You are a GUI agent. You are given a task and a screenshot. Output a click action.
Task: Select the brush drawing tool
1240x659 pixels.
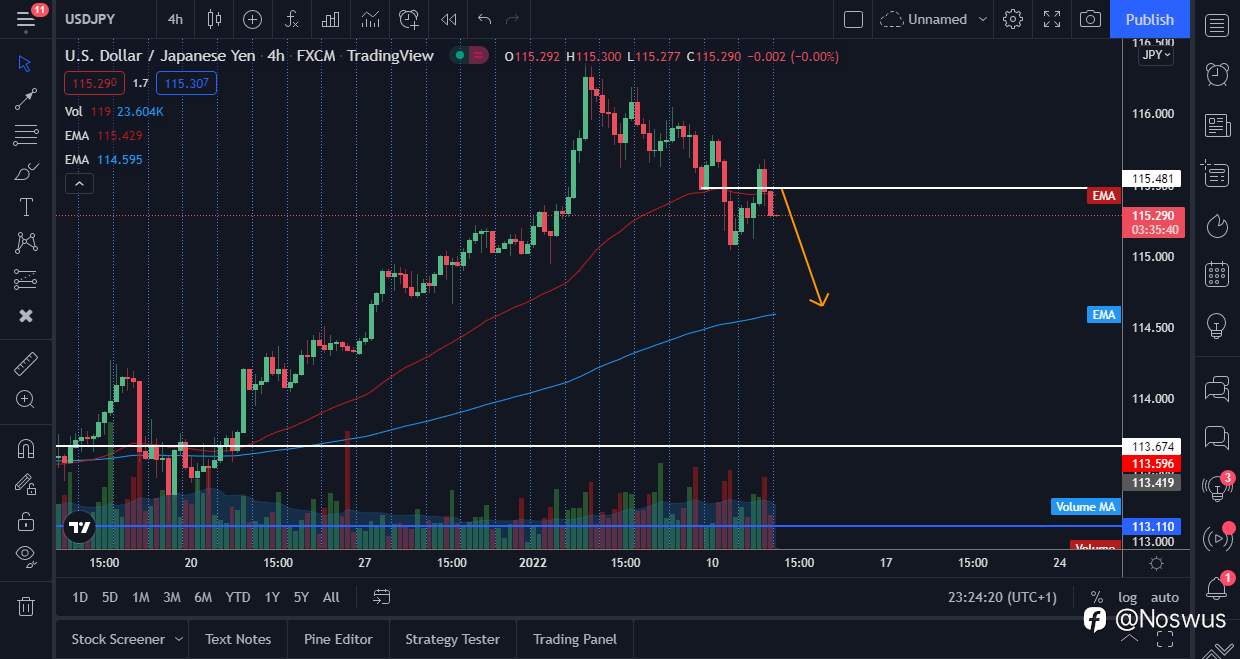[x=25, y=170]
